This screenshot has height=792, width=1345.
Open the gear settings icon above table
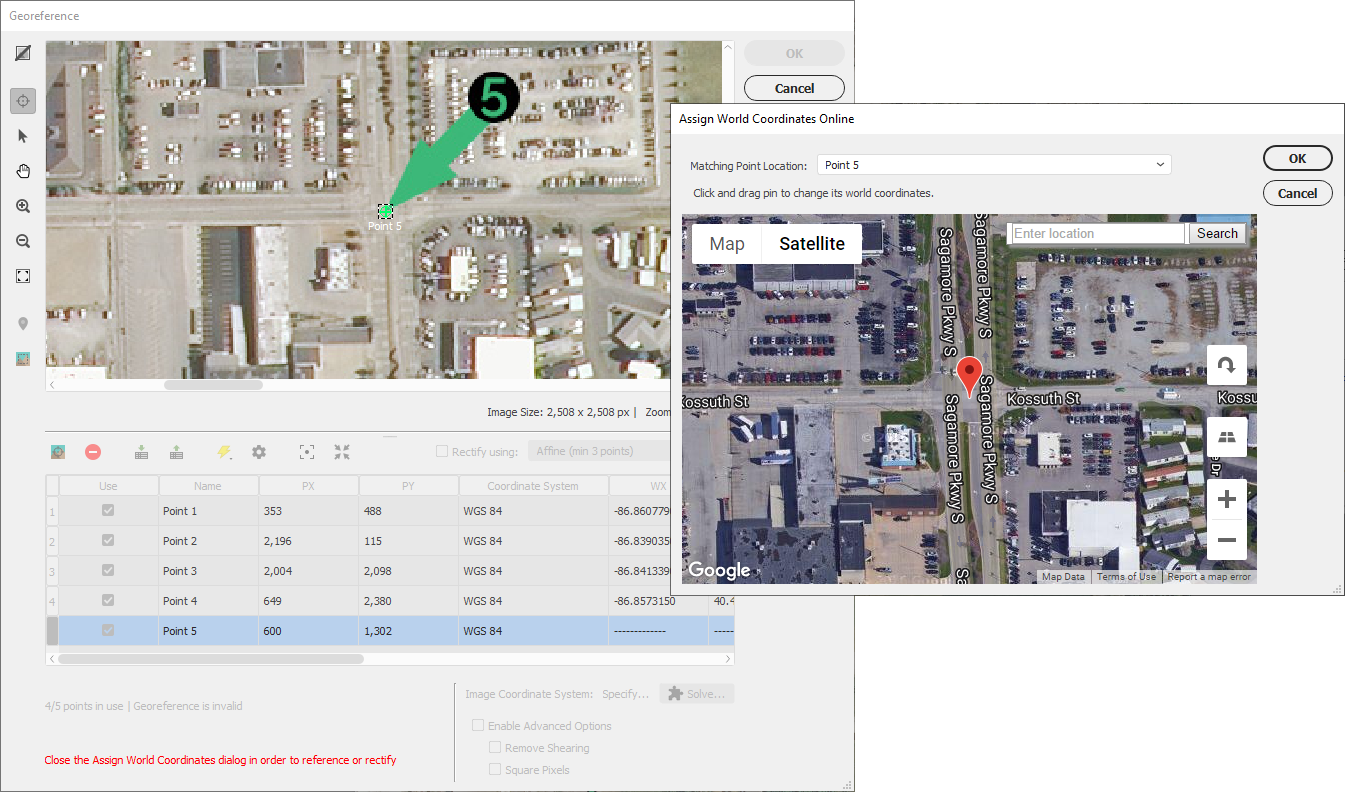259,452
